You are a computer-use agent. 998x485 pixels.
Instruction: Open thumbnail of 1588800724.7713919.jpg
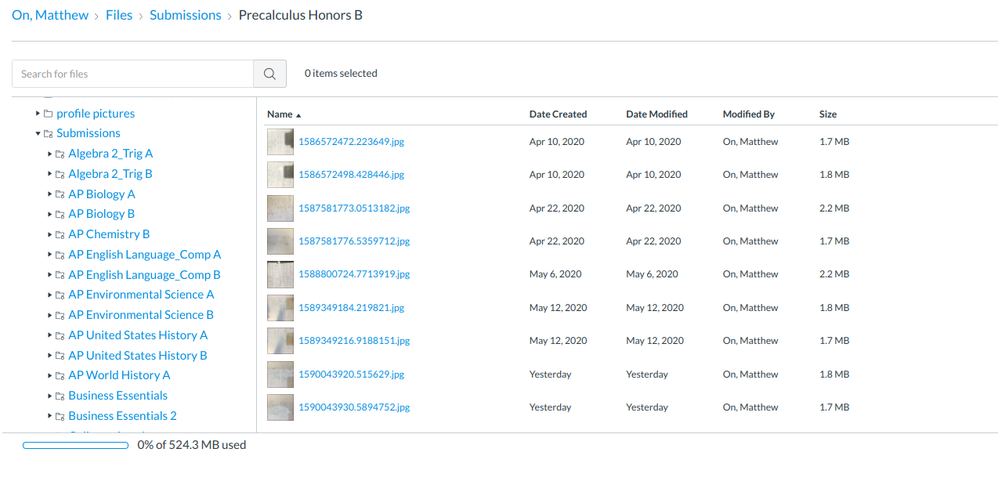280,274
